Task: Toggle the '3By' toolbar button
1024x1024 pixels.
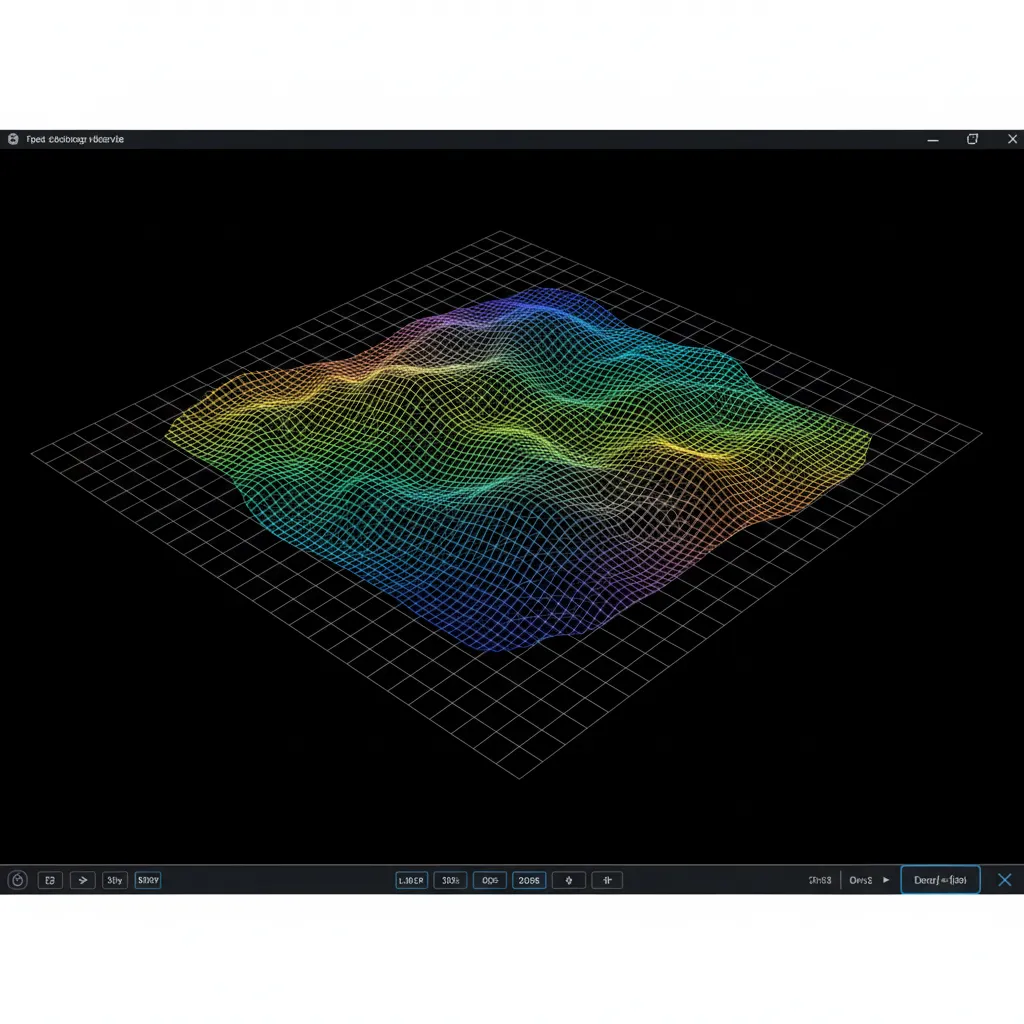Action: coord(115,880)
